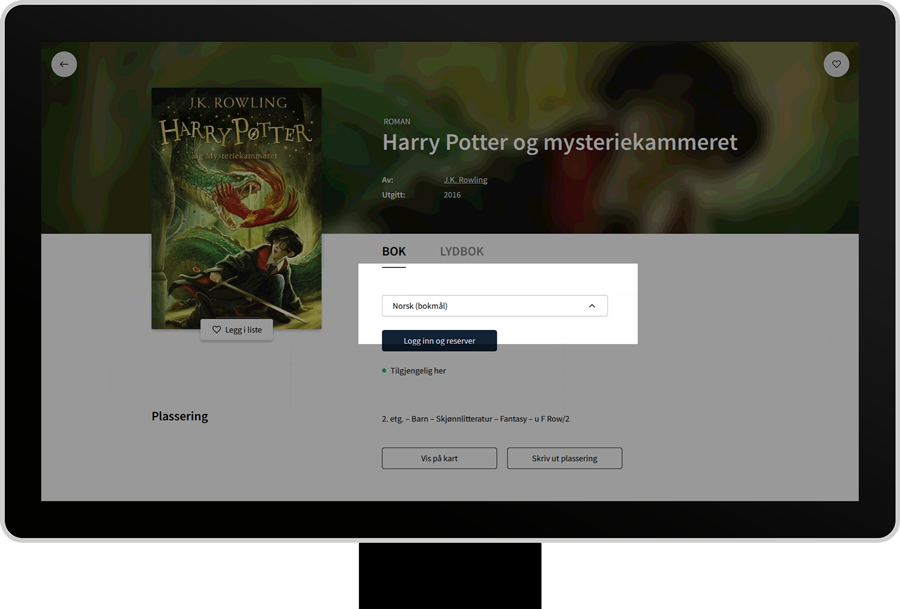Click the green availability dot
Image resolution: width=900 pixels, height=609 pixels.
[384, 371]
